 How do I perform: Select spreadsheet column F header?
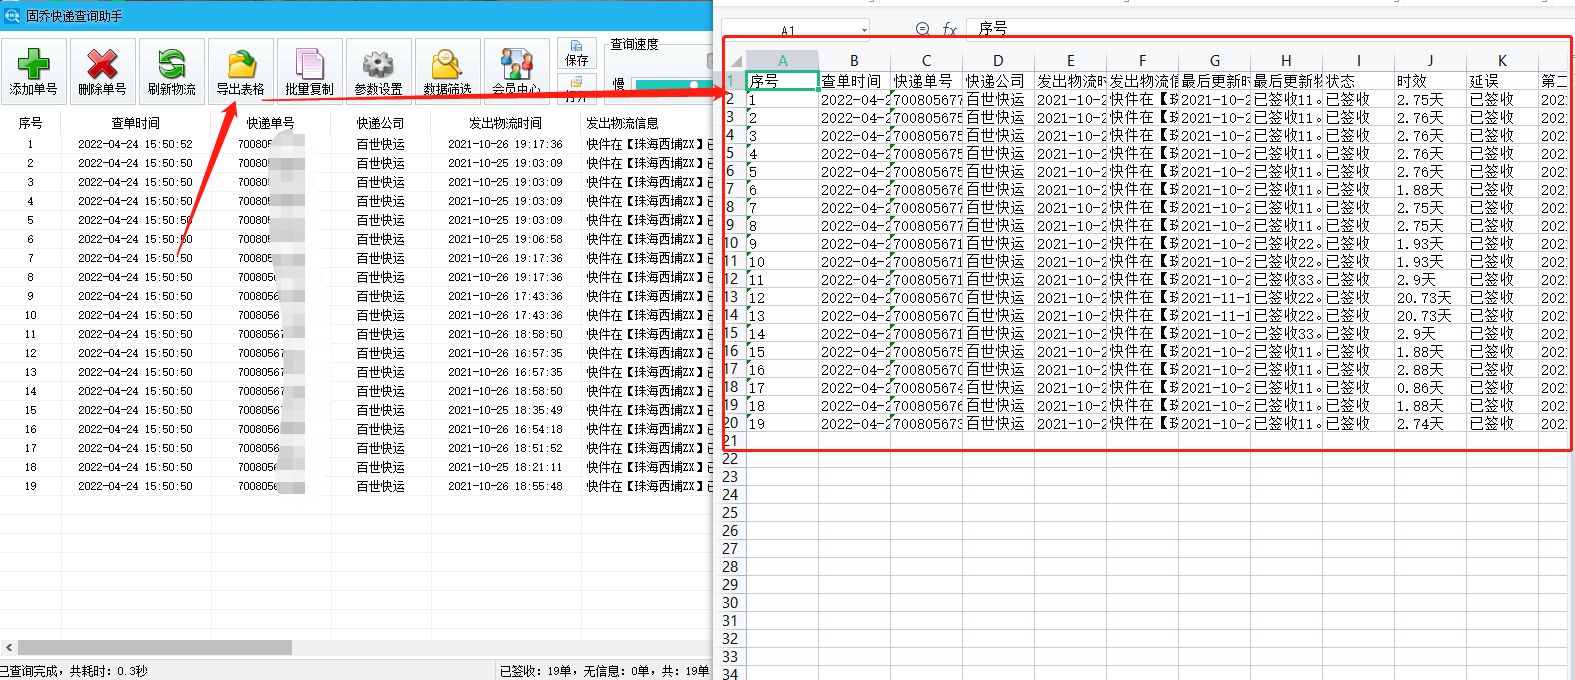coord(1142,61)
